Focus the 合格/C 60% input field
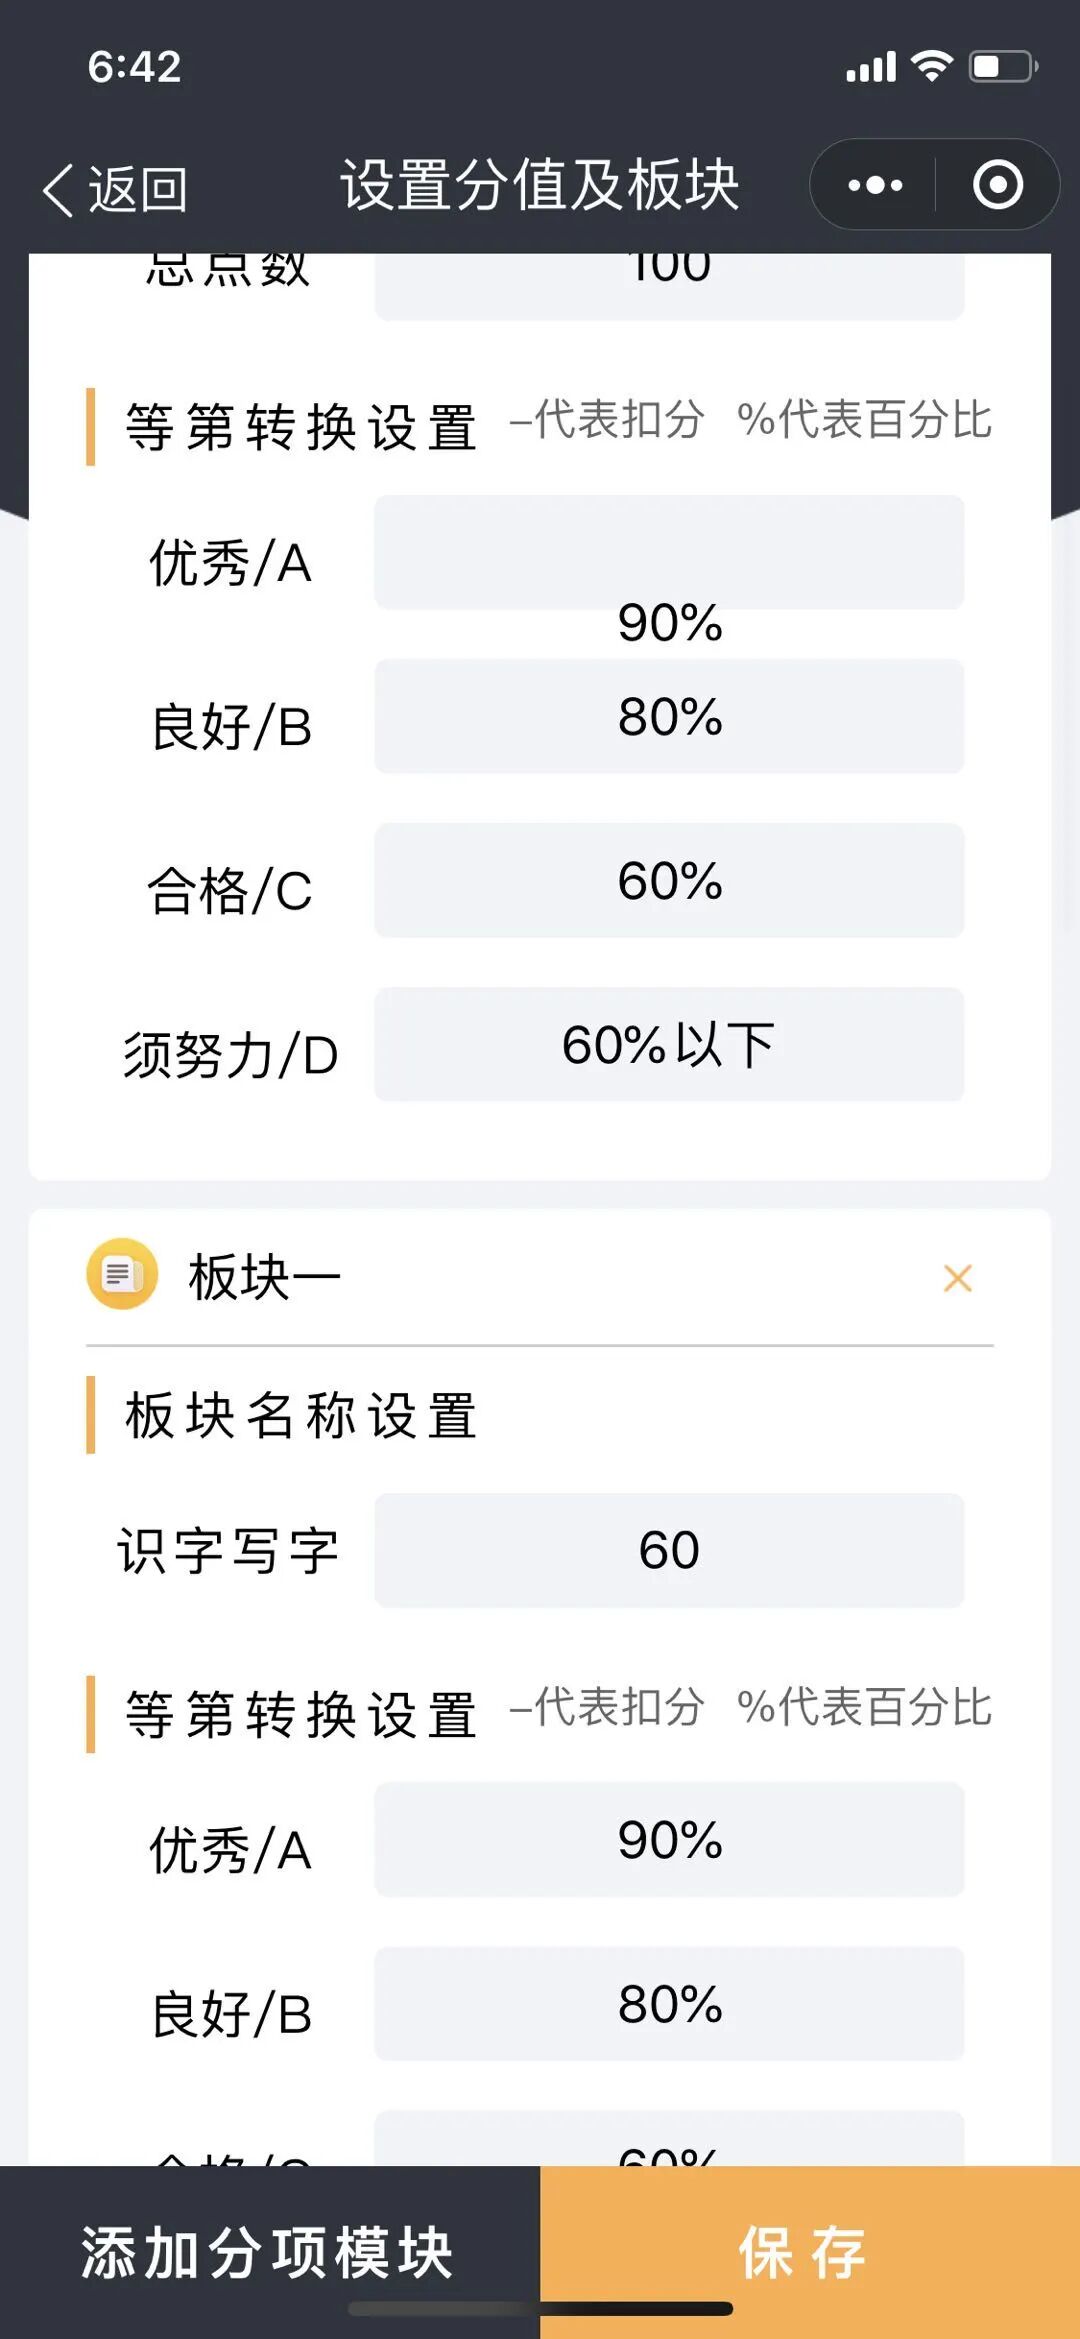The width and height of the screenshot is (1080, 2339). tap(669, 880)
